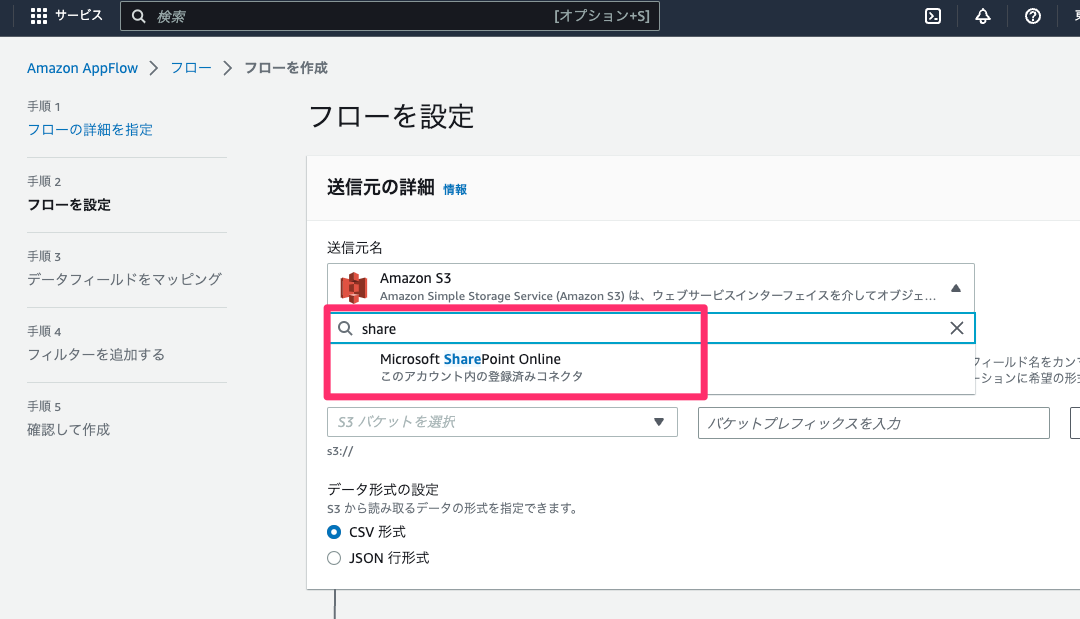This screenshot has width=1080, height=619.
Task: Collapse the Amazon S3 source dropdown arrow
Action: pyautogui.click(x=955, y=288)
